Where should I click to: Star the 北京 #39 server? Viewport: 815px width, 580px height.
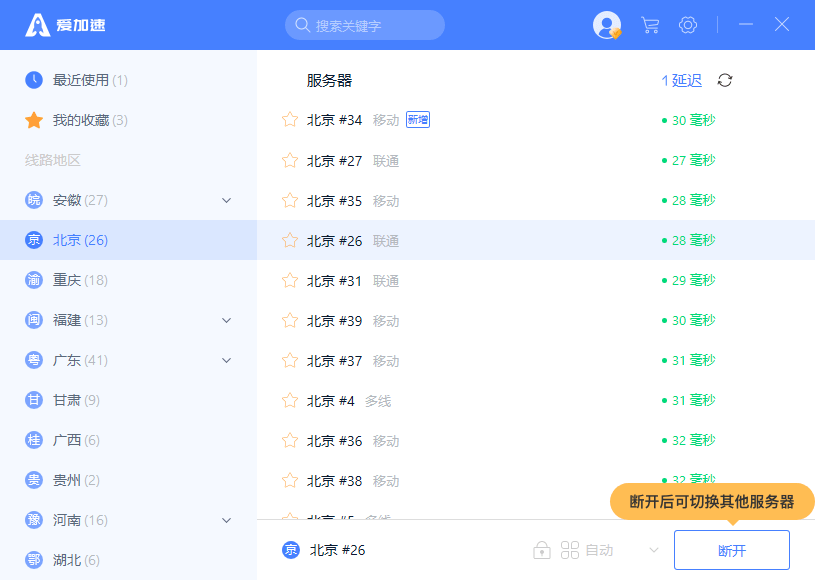click(290, 320)
